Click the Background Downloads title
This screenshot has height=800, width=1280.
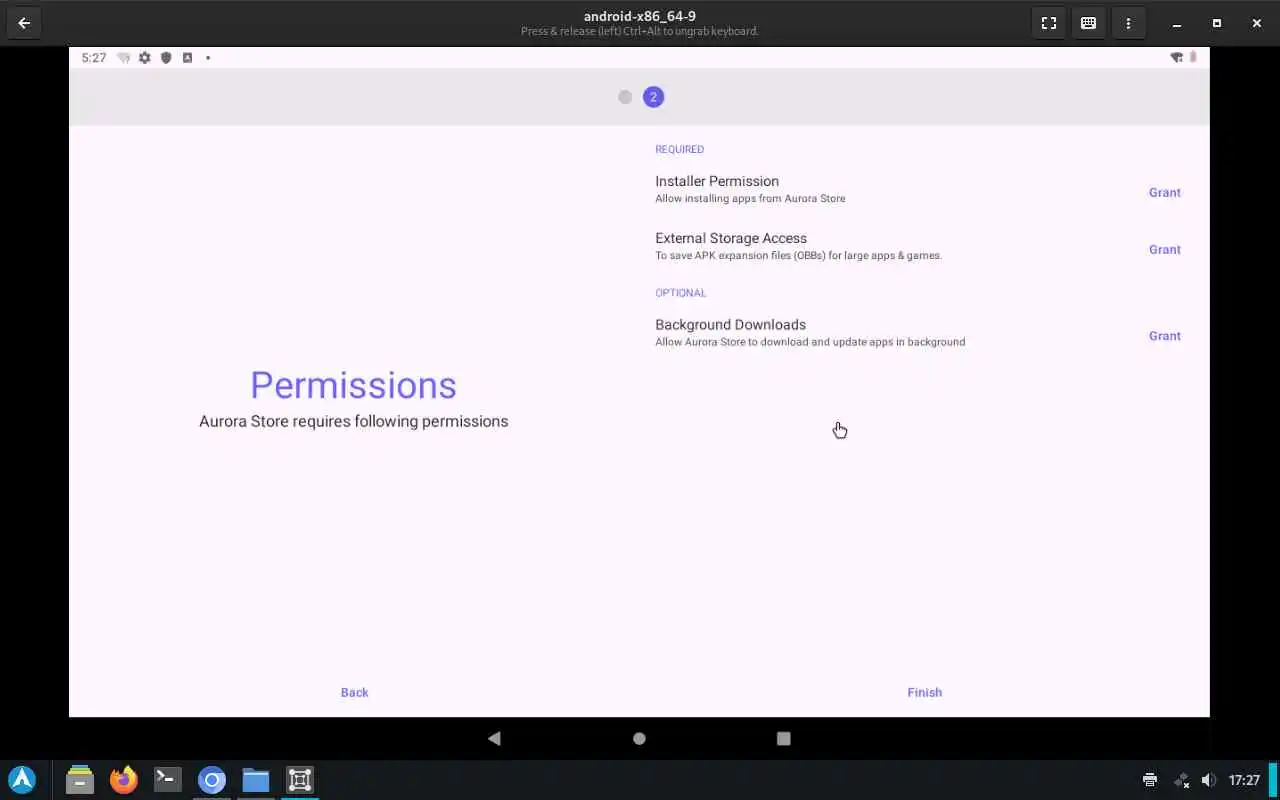tap(730, 324)
